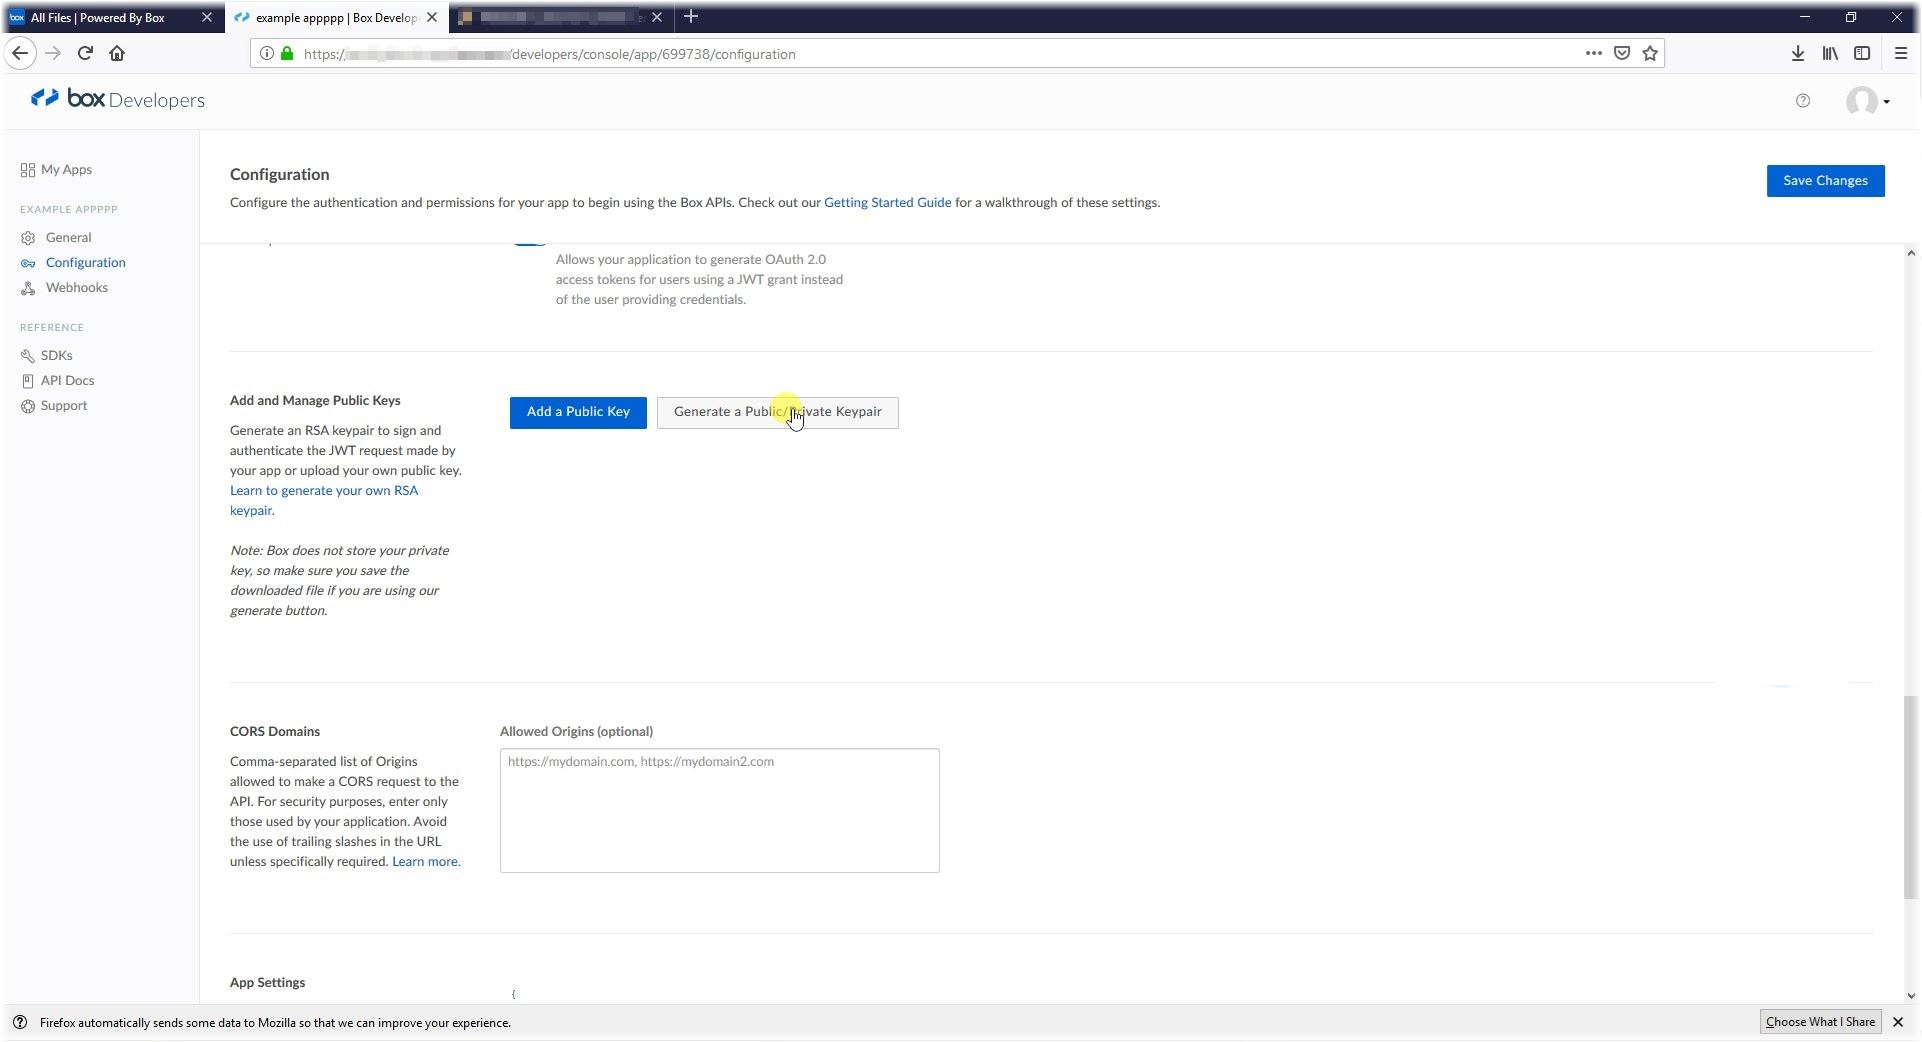Open the help question mark icon

[1803, 100]
